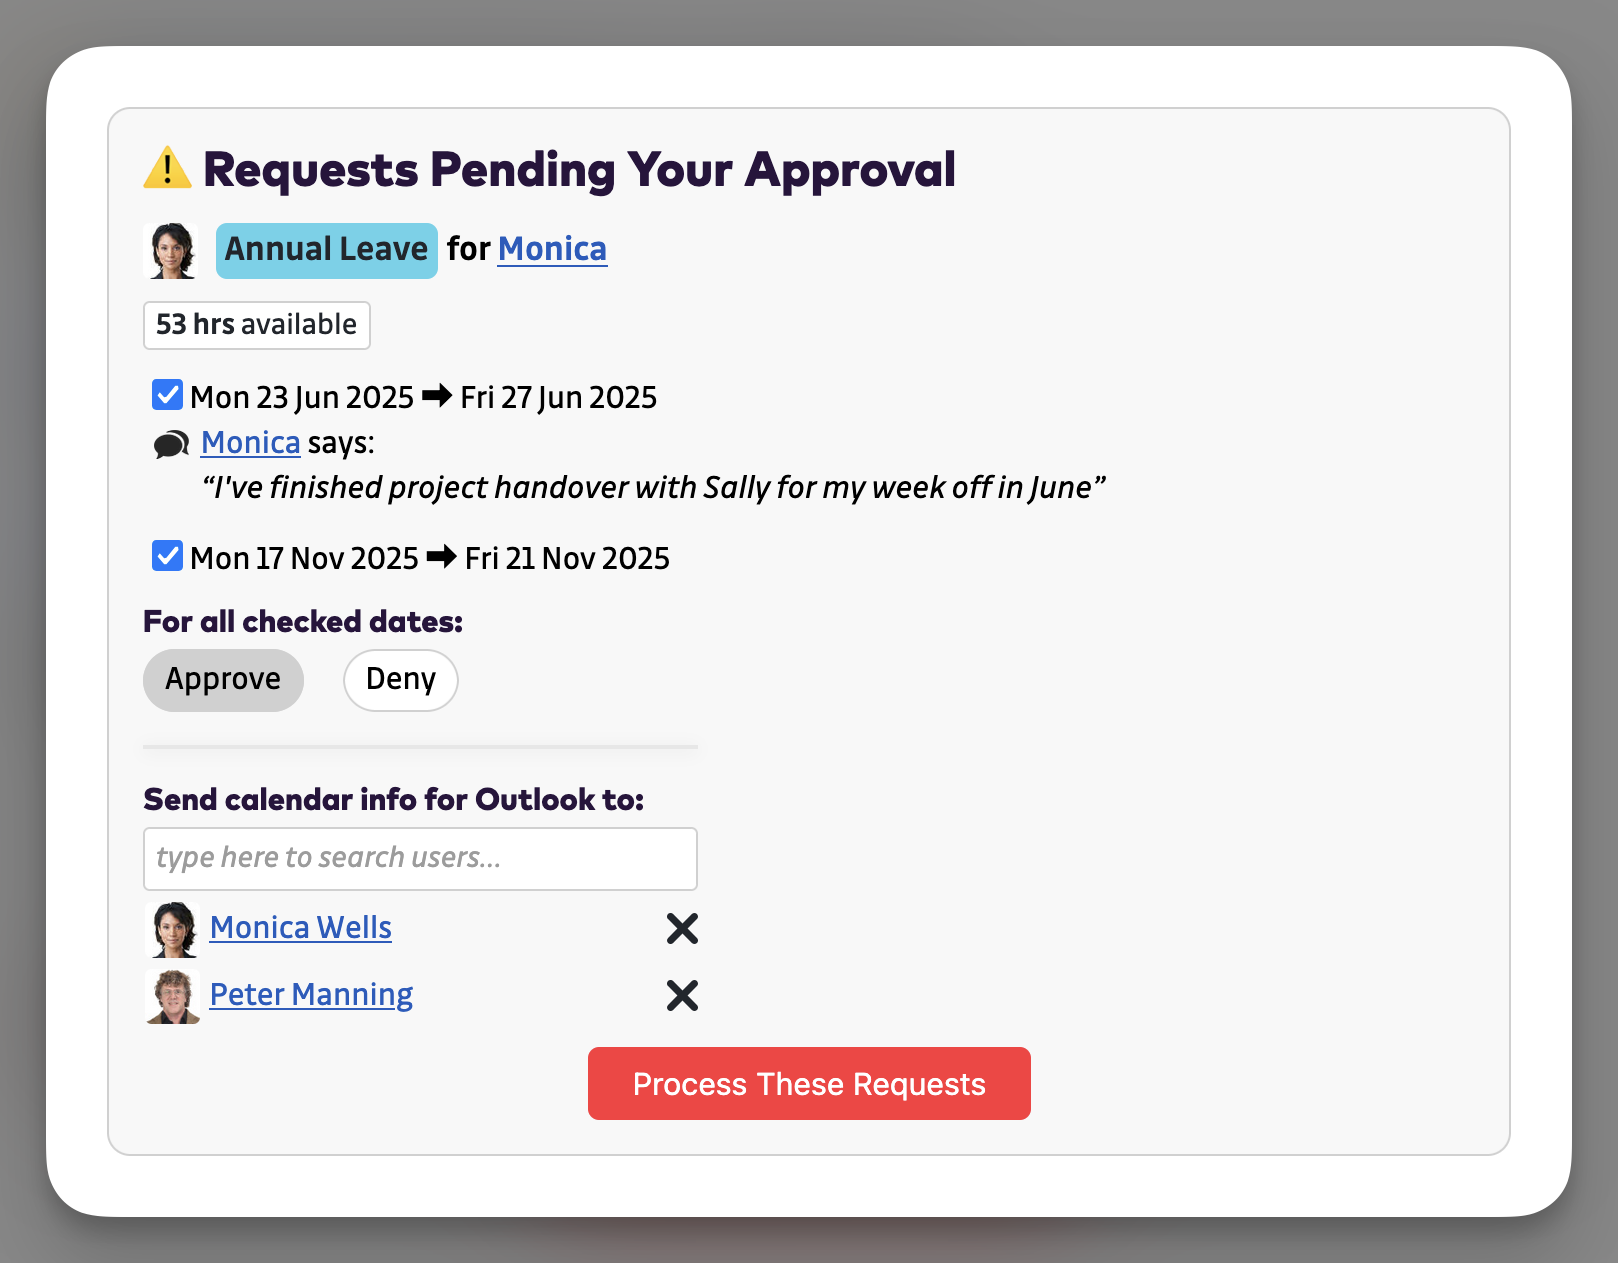The image size is (1618, 1263).
Task: Uncheck the Mon 23 Jun 2025 request
Action: tap(166, 395)
